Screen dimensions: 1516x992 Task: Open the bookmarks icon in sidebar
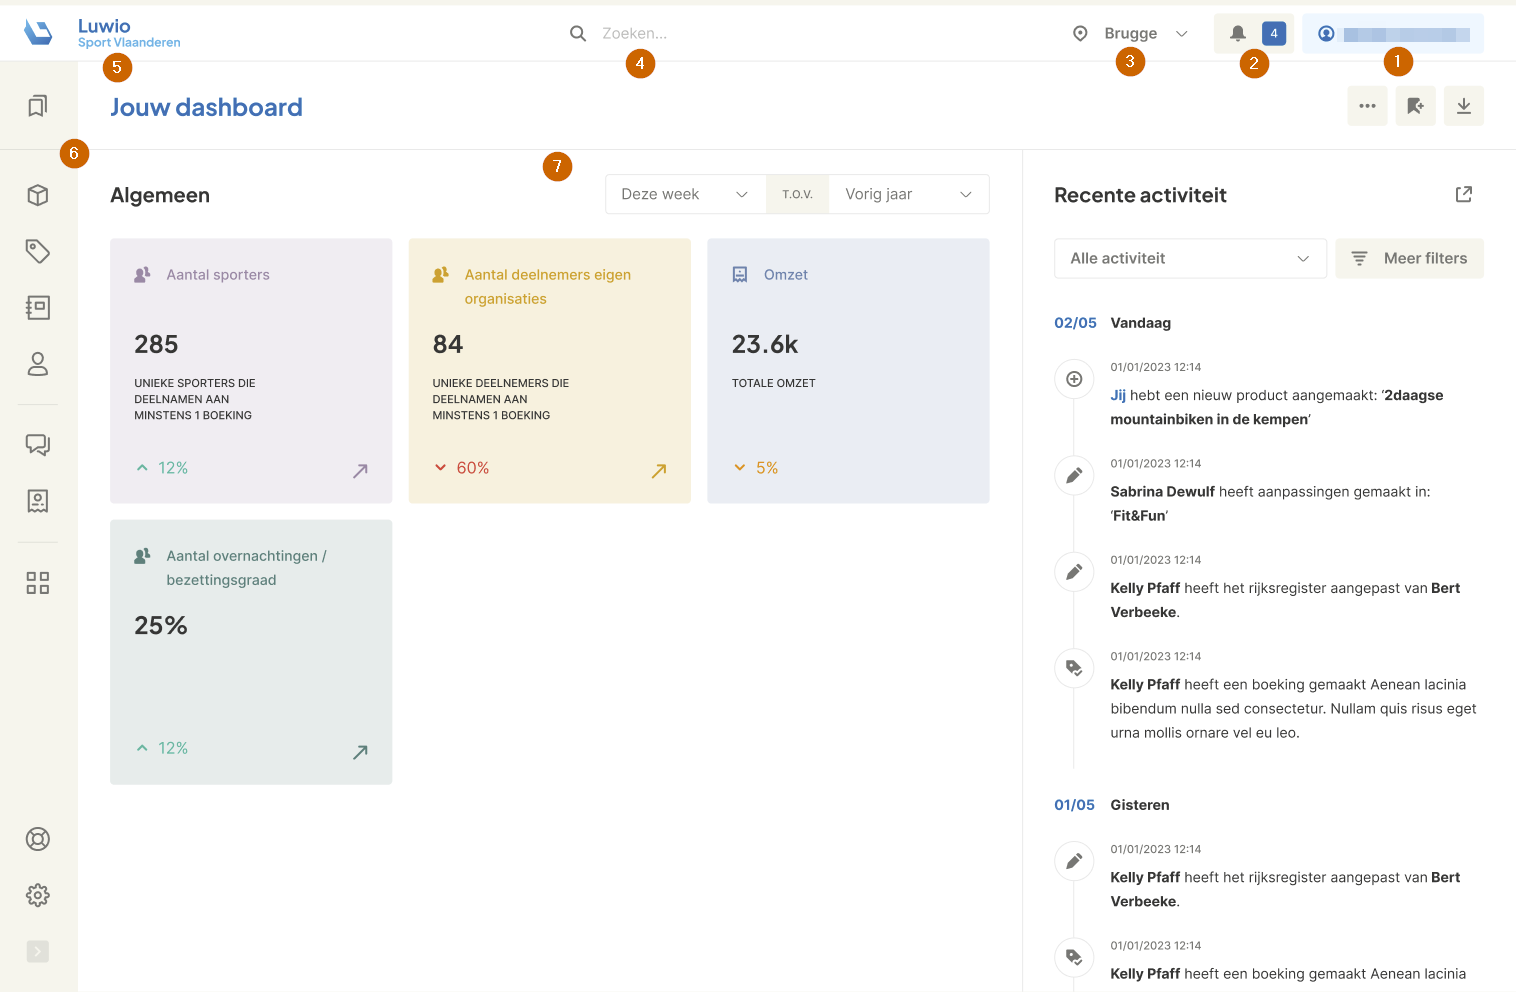pyautogui.click(x=38, y=106)
